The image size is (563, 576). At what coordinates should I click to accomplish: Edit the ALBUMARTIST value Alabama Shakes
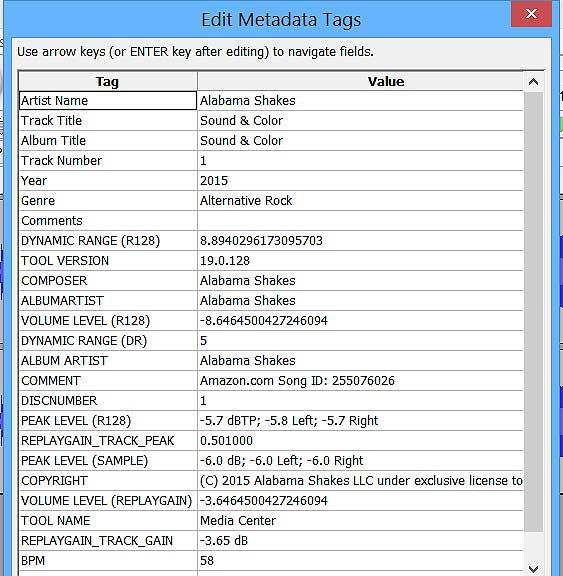(x=361, y=301)
